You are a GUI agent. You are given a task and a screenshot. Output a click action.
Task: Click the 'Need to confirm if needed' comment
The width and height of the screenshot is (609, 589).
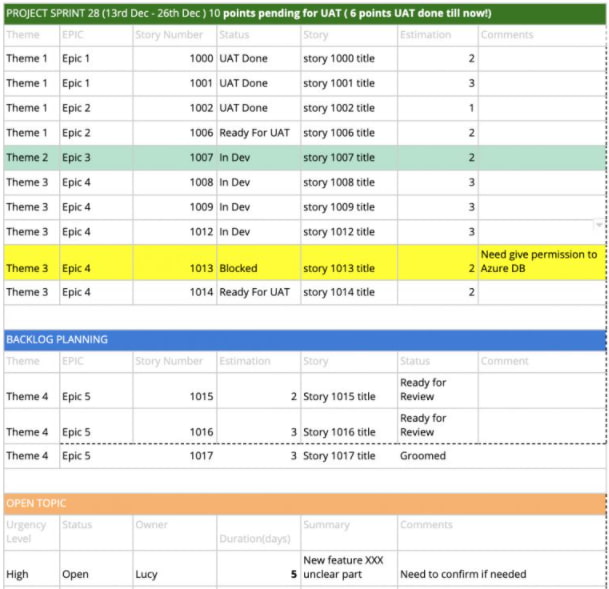(500, 574)
